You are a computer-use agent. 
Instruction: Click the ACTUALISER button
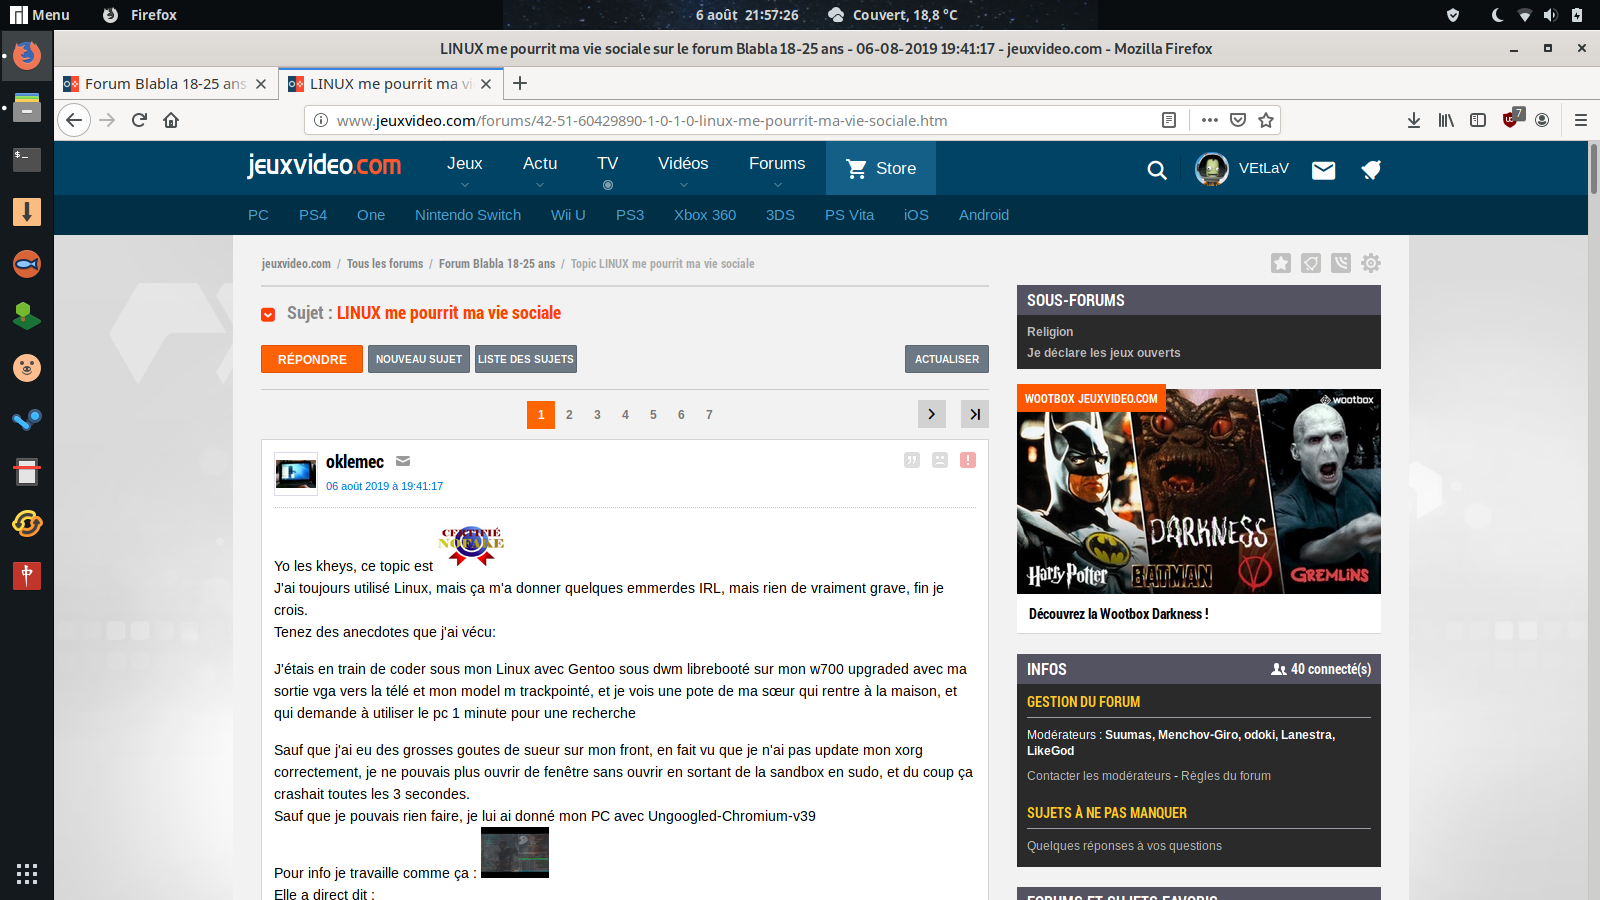click(946, 359)
